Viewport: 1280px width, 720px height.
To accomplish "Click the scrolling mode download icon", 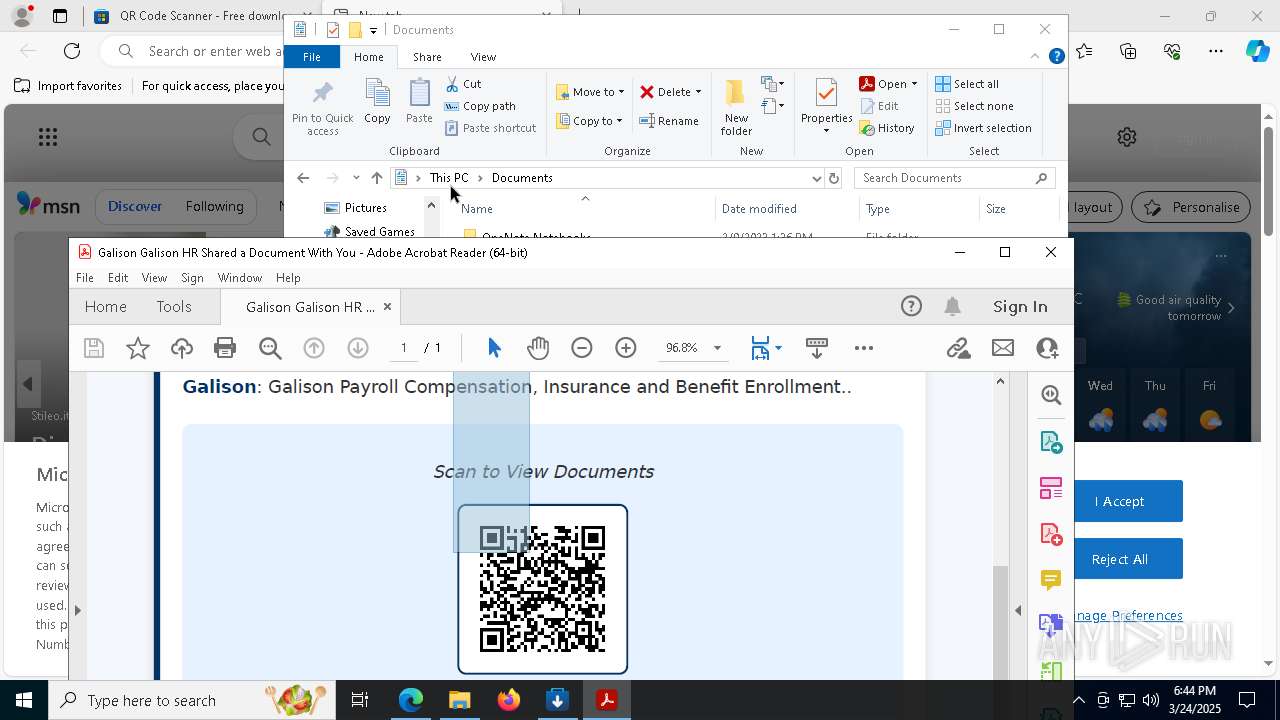I will click(x=816, y=348).
